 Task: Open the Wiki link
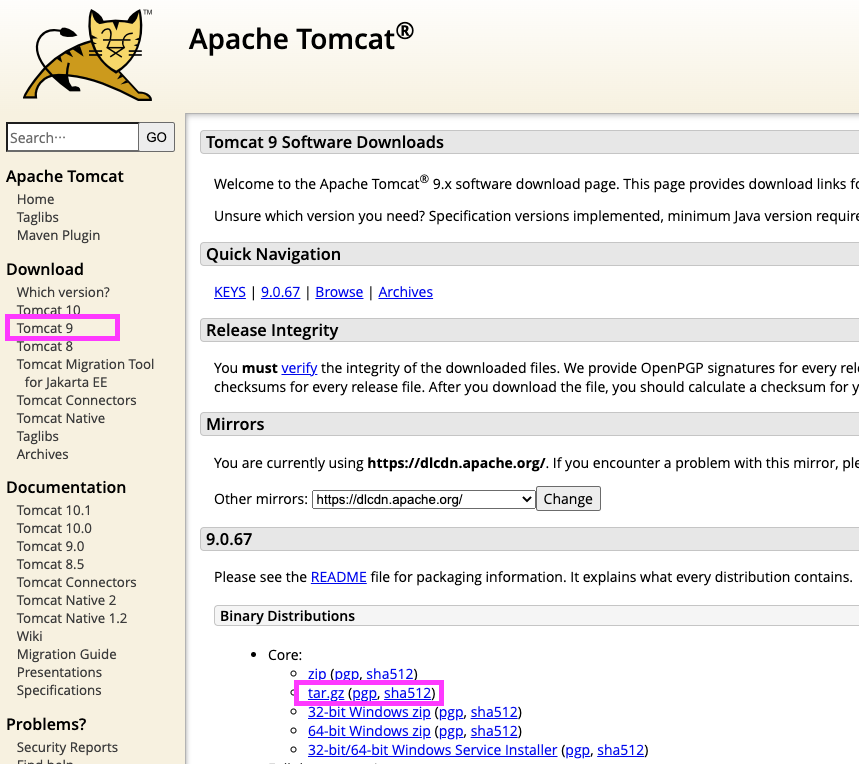tap(30, 636)
